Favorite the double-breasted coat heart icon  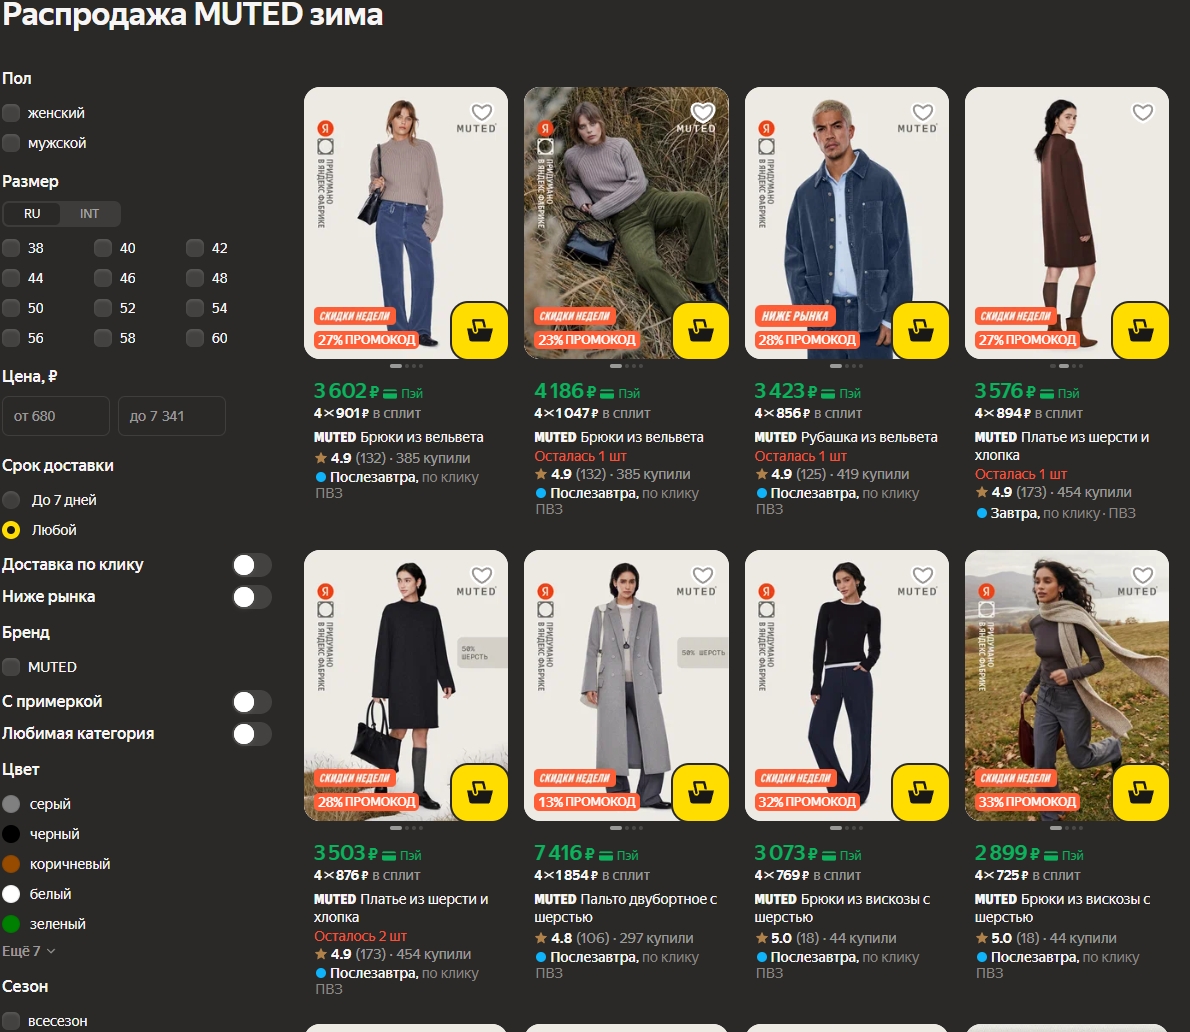tap(703, 575)
